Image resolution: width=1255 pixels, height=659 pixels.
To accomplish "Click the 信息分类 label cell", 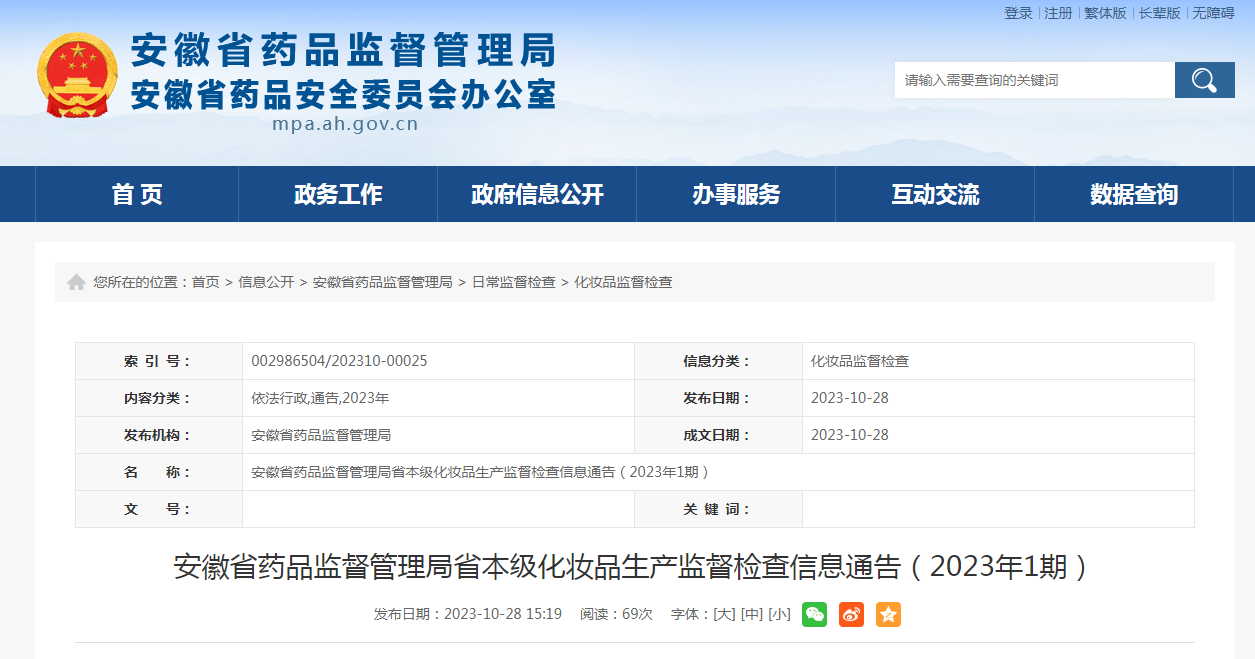I will pyautogui.click(x=718, y=361).
